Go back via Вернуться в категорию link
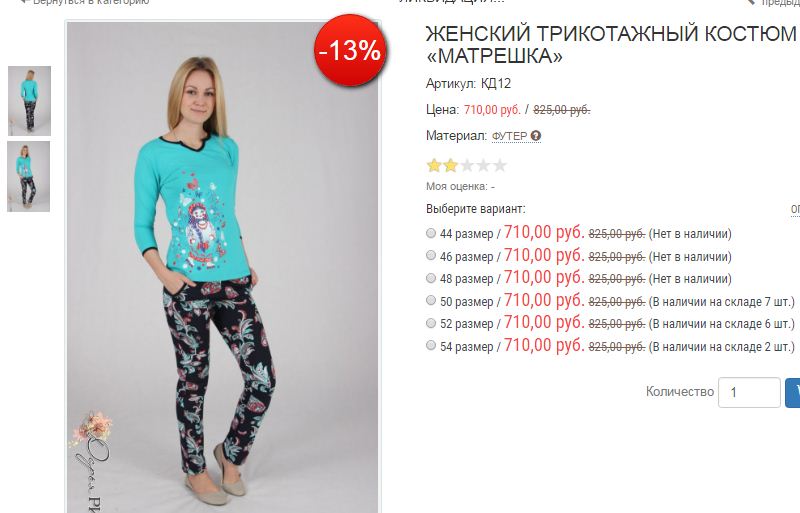Screen dimensions: 800x513 85,2
